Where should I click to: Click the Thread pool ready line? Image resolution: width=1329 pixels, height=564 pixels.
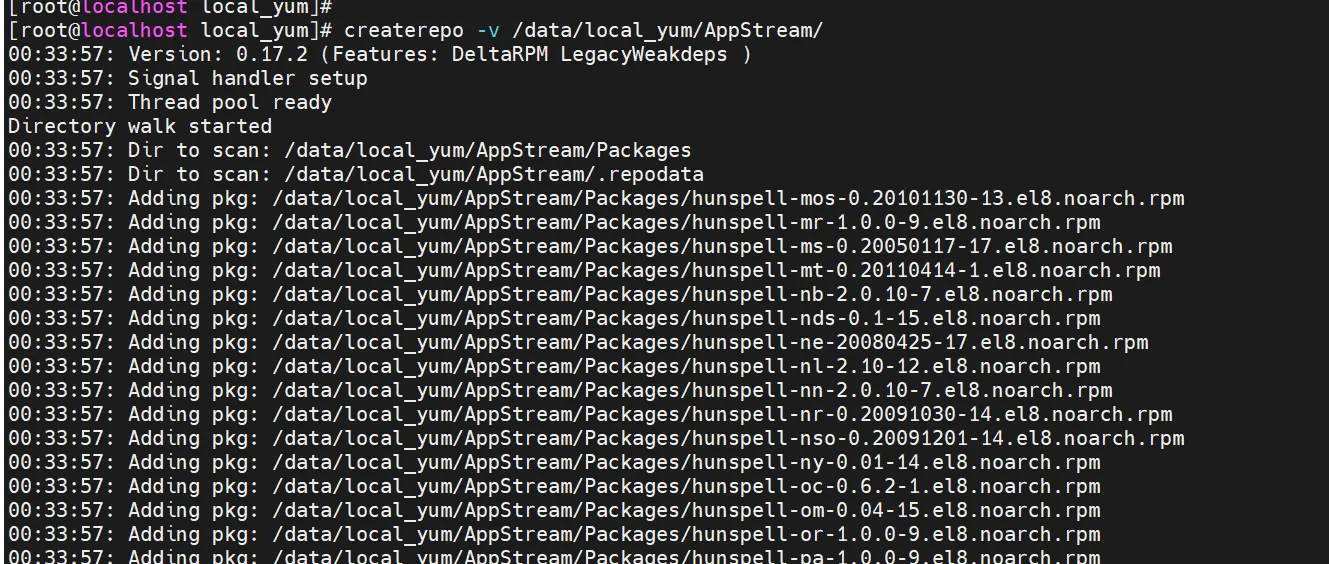[x=229, y=102]
